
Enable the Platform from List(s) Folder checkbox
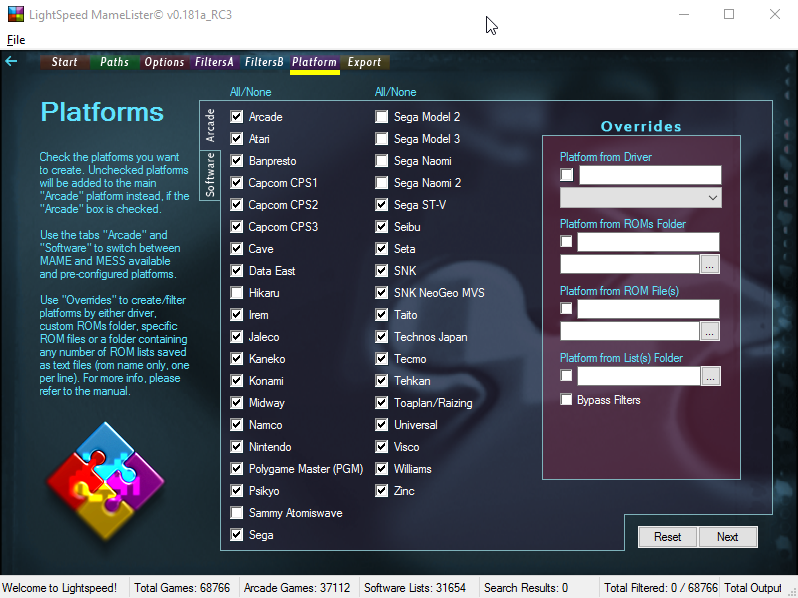click(566, 376)
